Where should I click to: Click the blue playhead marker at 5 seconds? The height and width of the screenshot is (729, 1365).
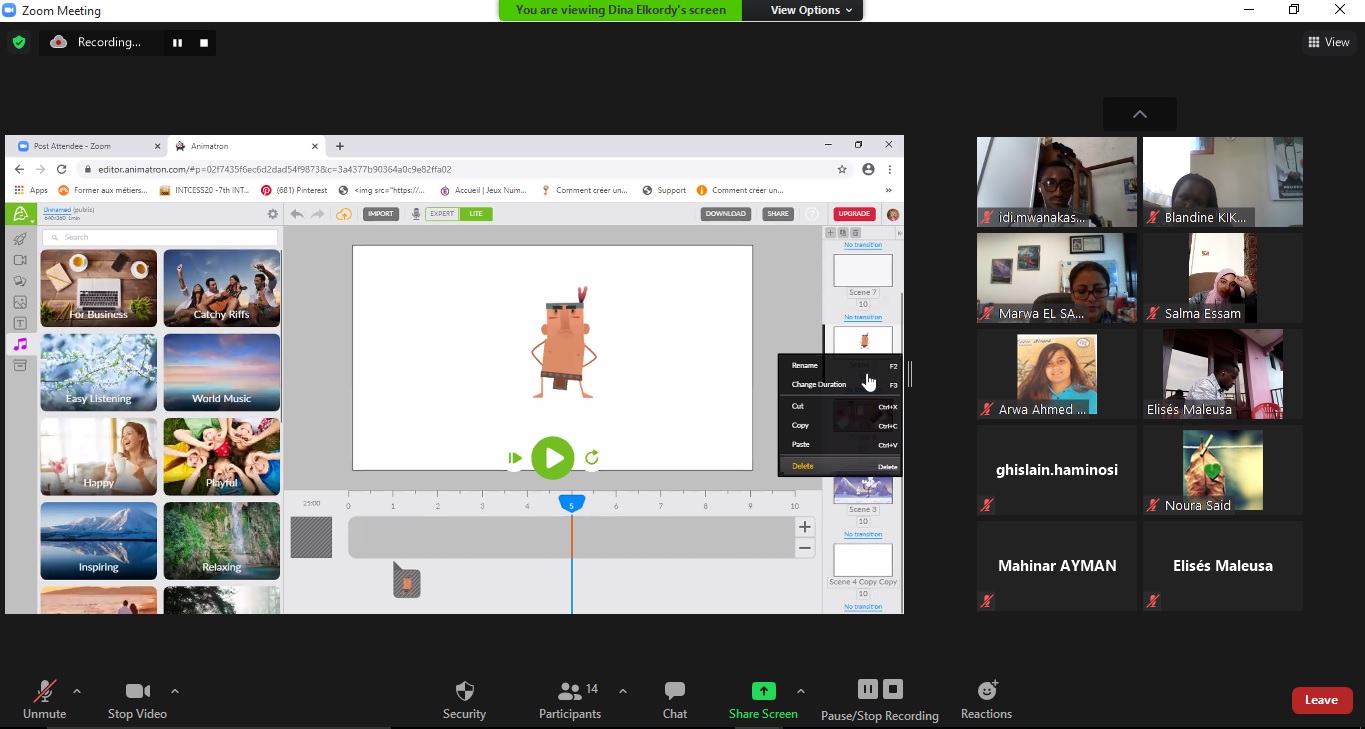(571, 504)
